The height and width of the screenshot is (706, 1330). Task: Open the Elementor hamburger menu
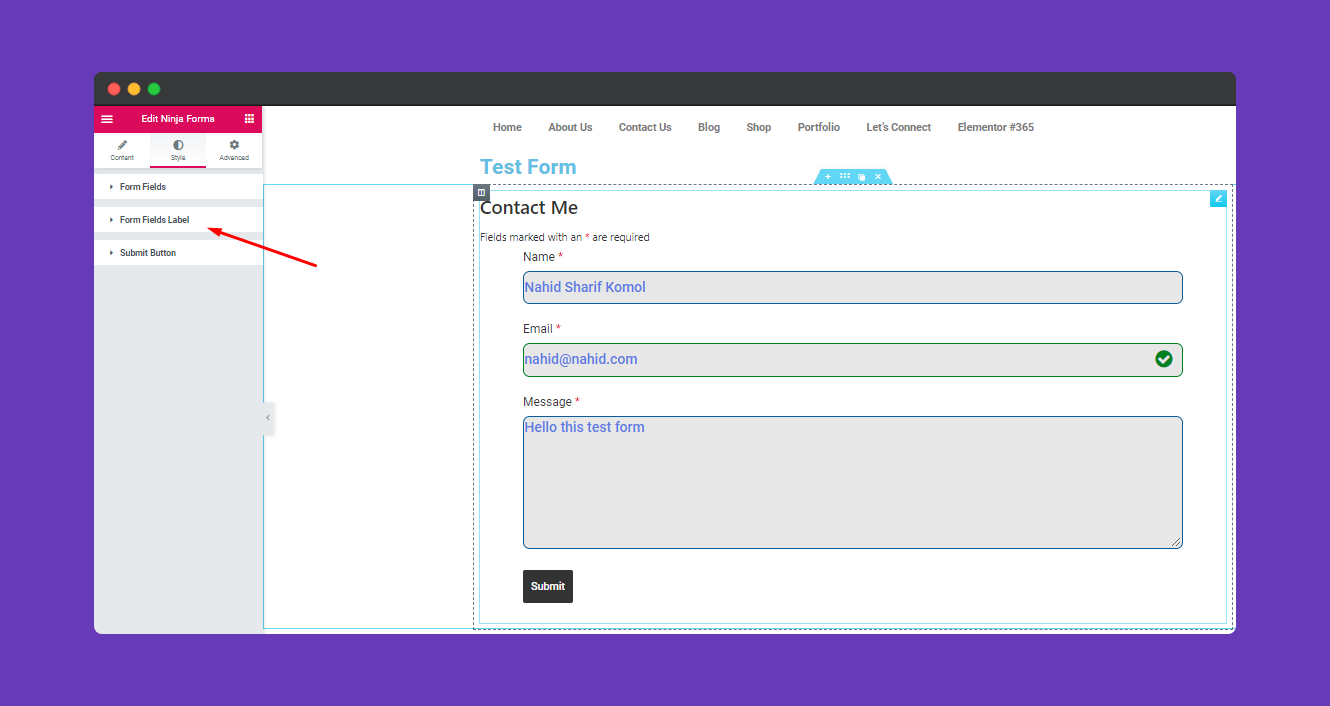(x=107, y=119)
